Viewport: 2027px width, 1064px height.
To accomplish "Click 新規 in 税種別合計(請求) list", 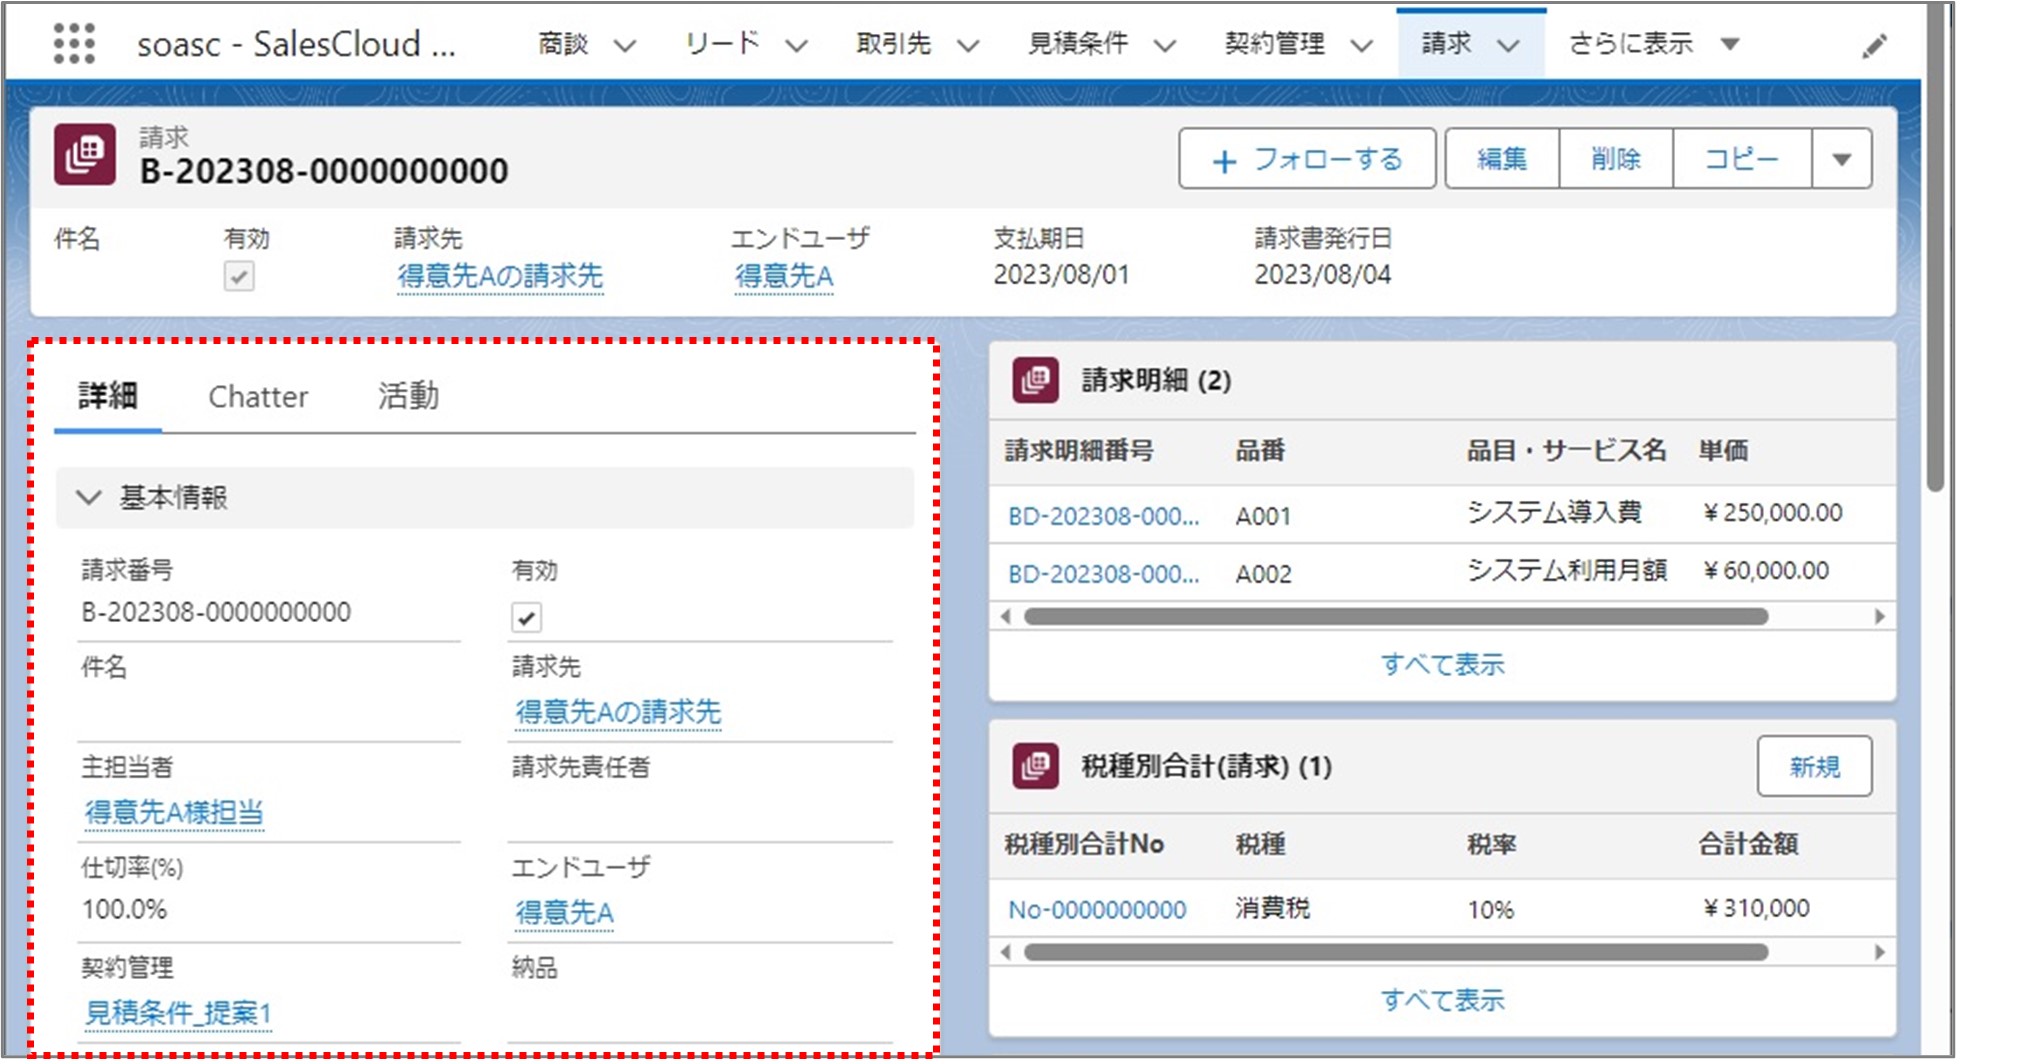I will [x=1814, y=767].
